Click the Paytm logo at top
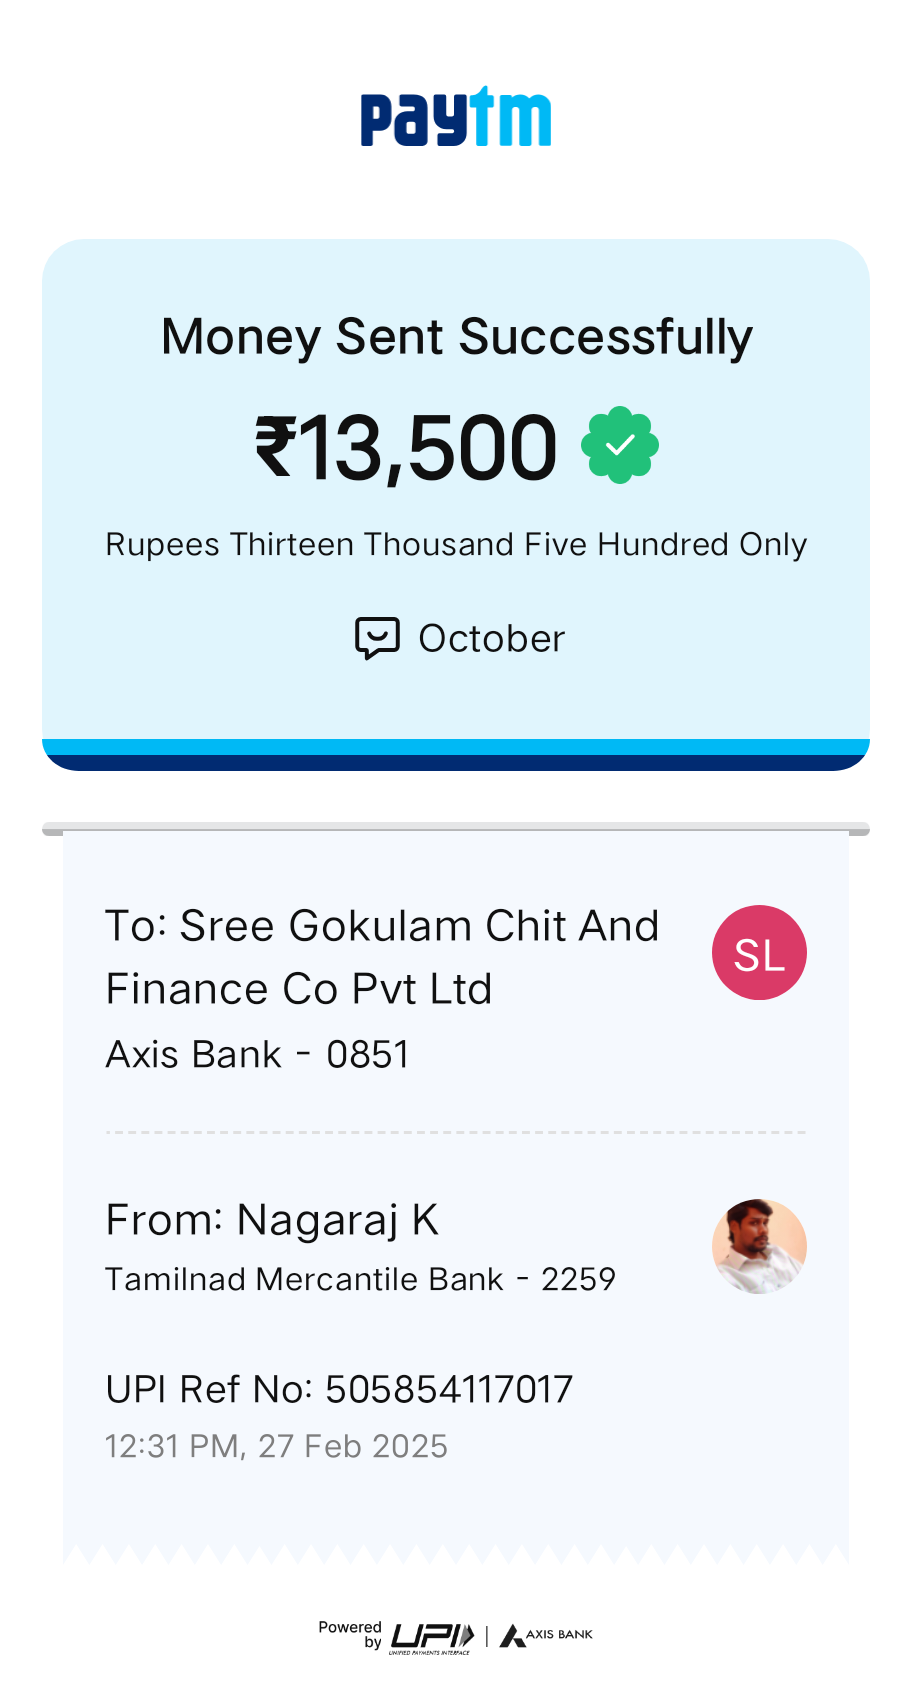Image resolution: width=912 pixels, height=1697 pixels. pyautogui.click(x=456, y=118)
